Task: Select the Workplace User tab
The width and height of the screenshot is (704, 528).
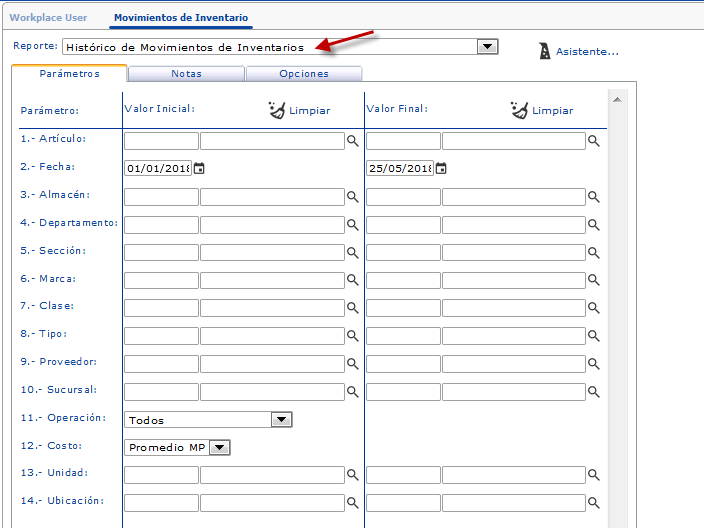Action: click(48, 18)
